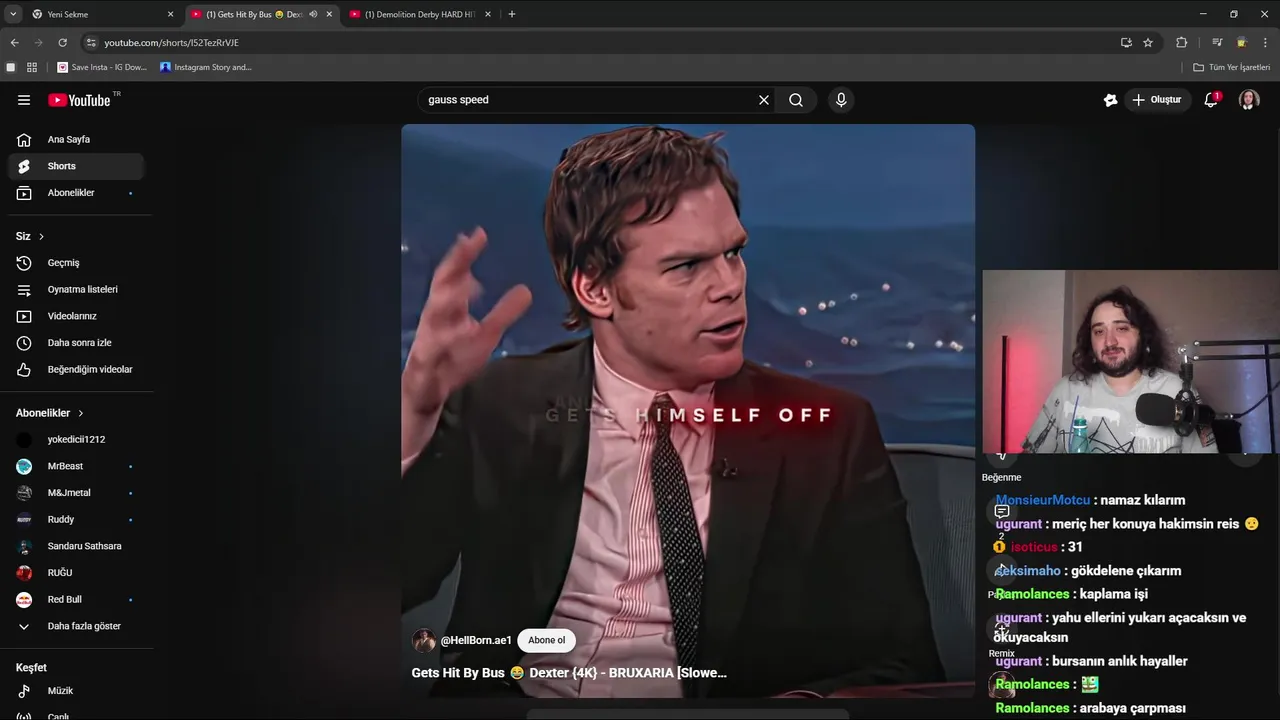Open the media control music icon

pyautogui.click(x=1217, y=43)
